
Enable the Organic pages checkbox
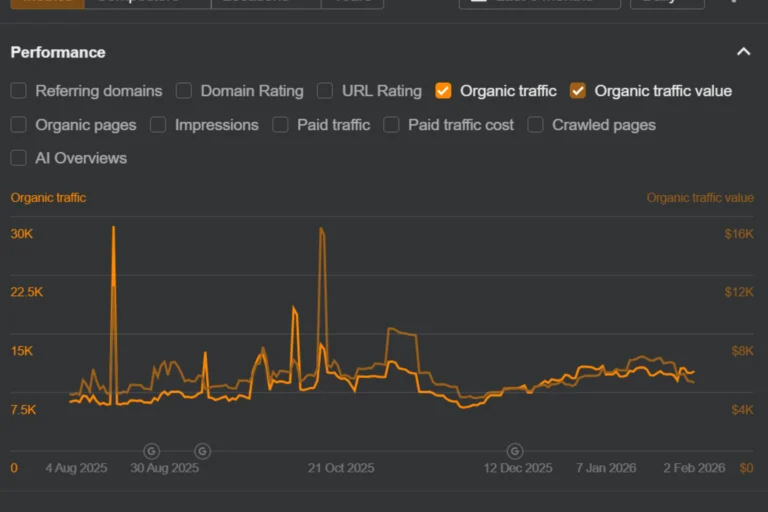tap(19, 125)
